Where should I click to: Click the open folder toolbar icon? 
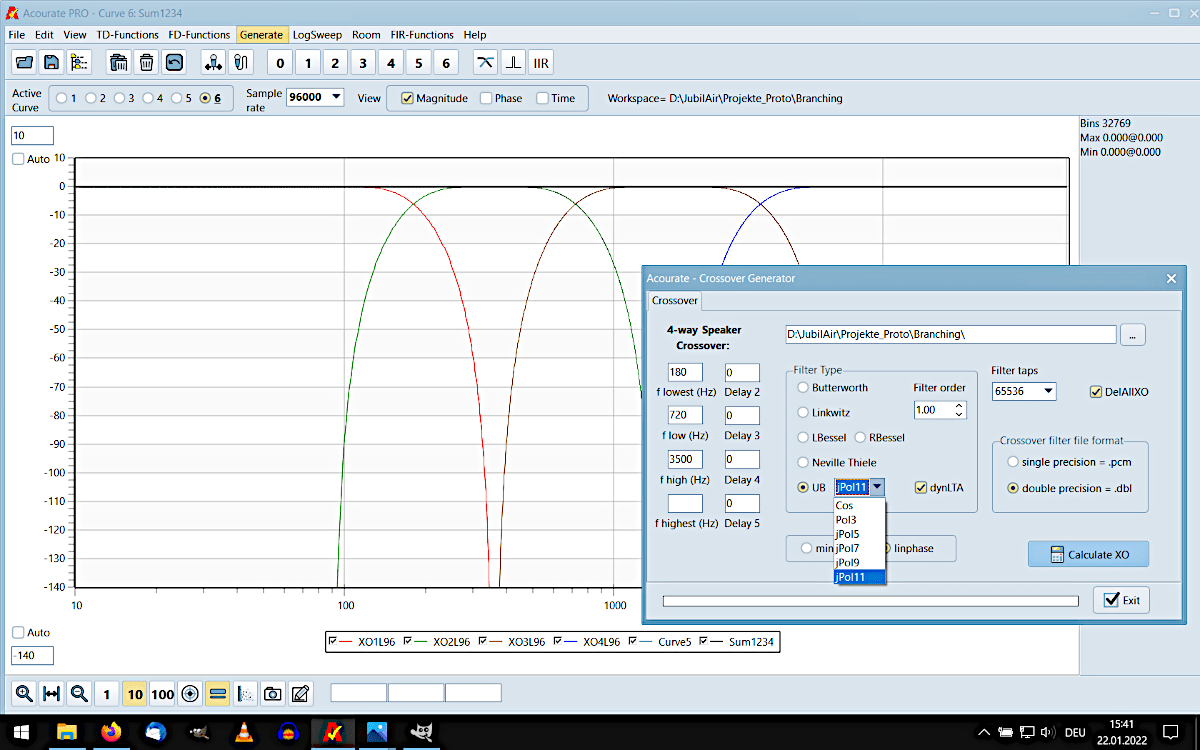(x=25, y=62)
